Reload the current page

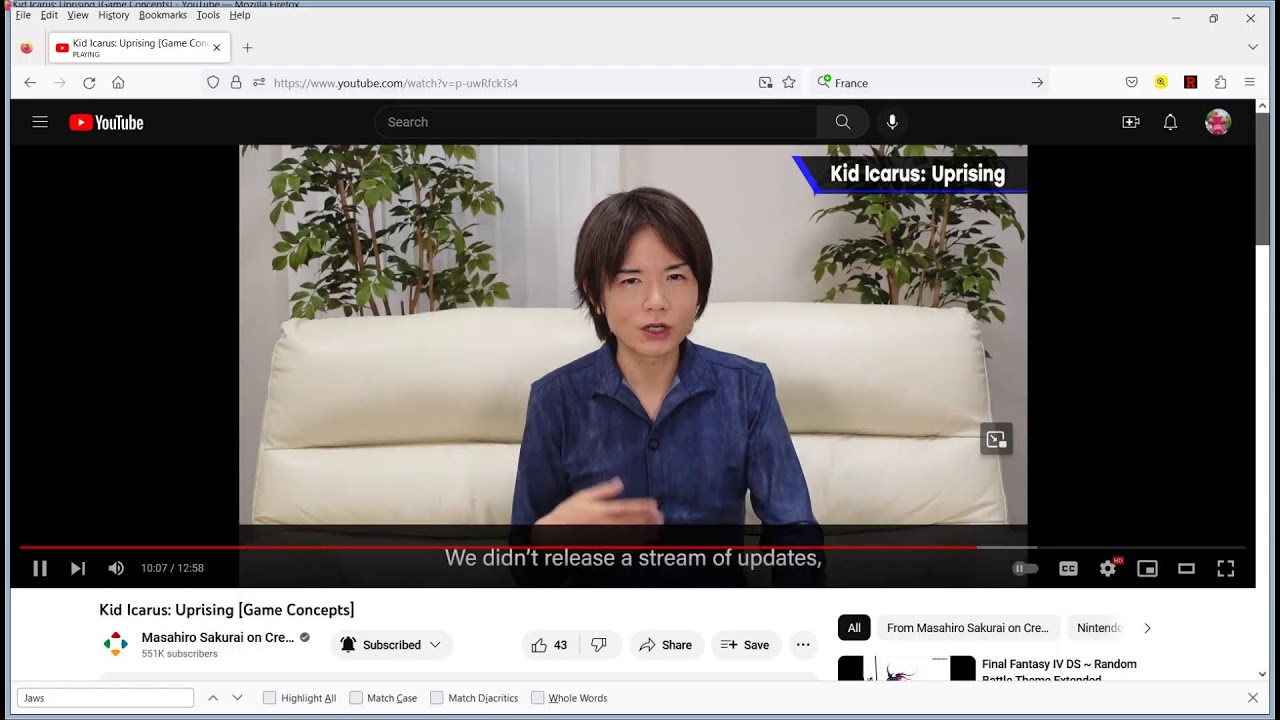[89, 83]
